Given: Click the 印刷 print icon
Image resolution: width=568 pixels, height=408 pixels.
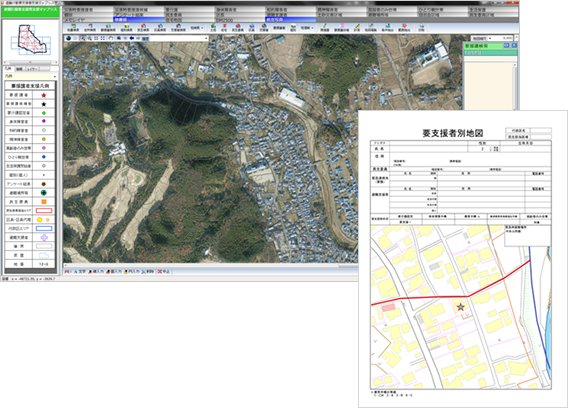Looking at the screenshot, I should [x=421, y=28].
